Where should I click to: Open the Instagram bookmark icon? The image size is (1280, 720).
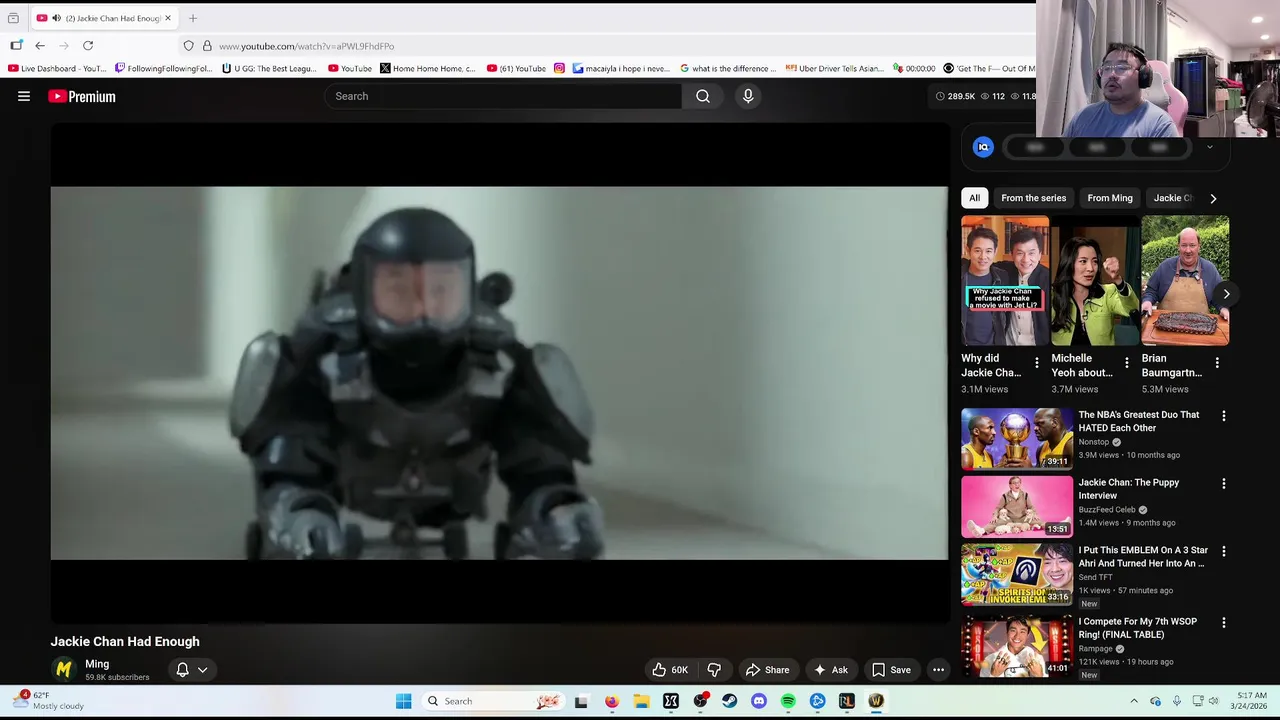[x=559, y=68]
